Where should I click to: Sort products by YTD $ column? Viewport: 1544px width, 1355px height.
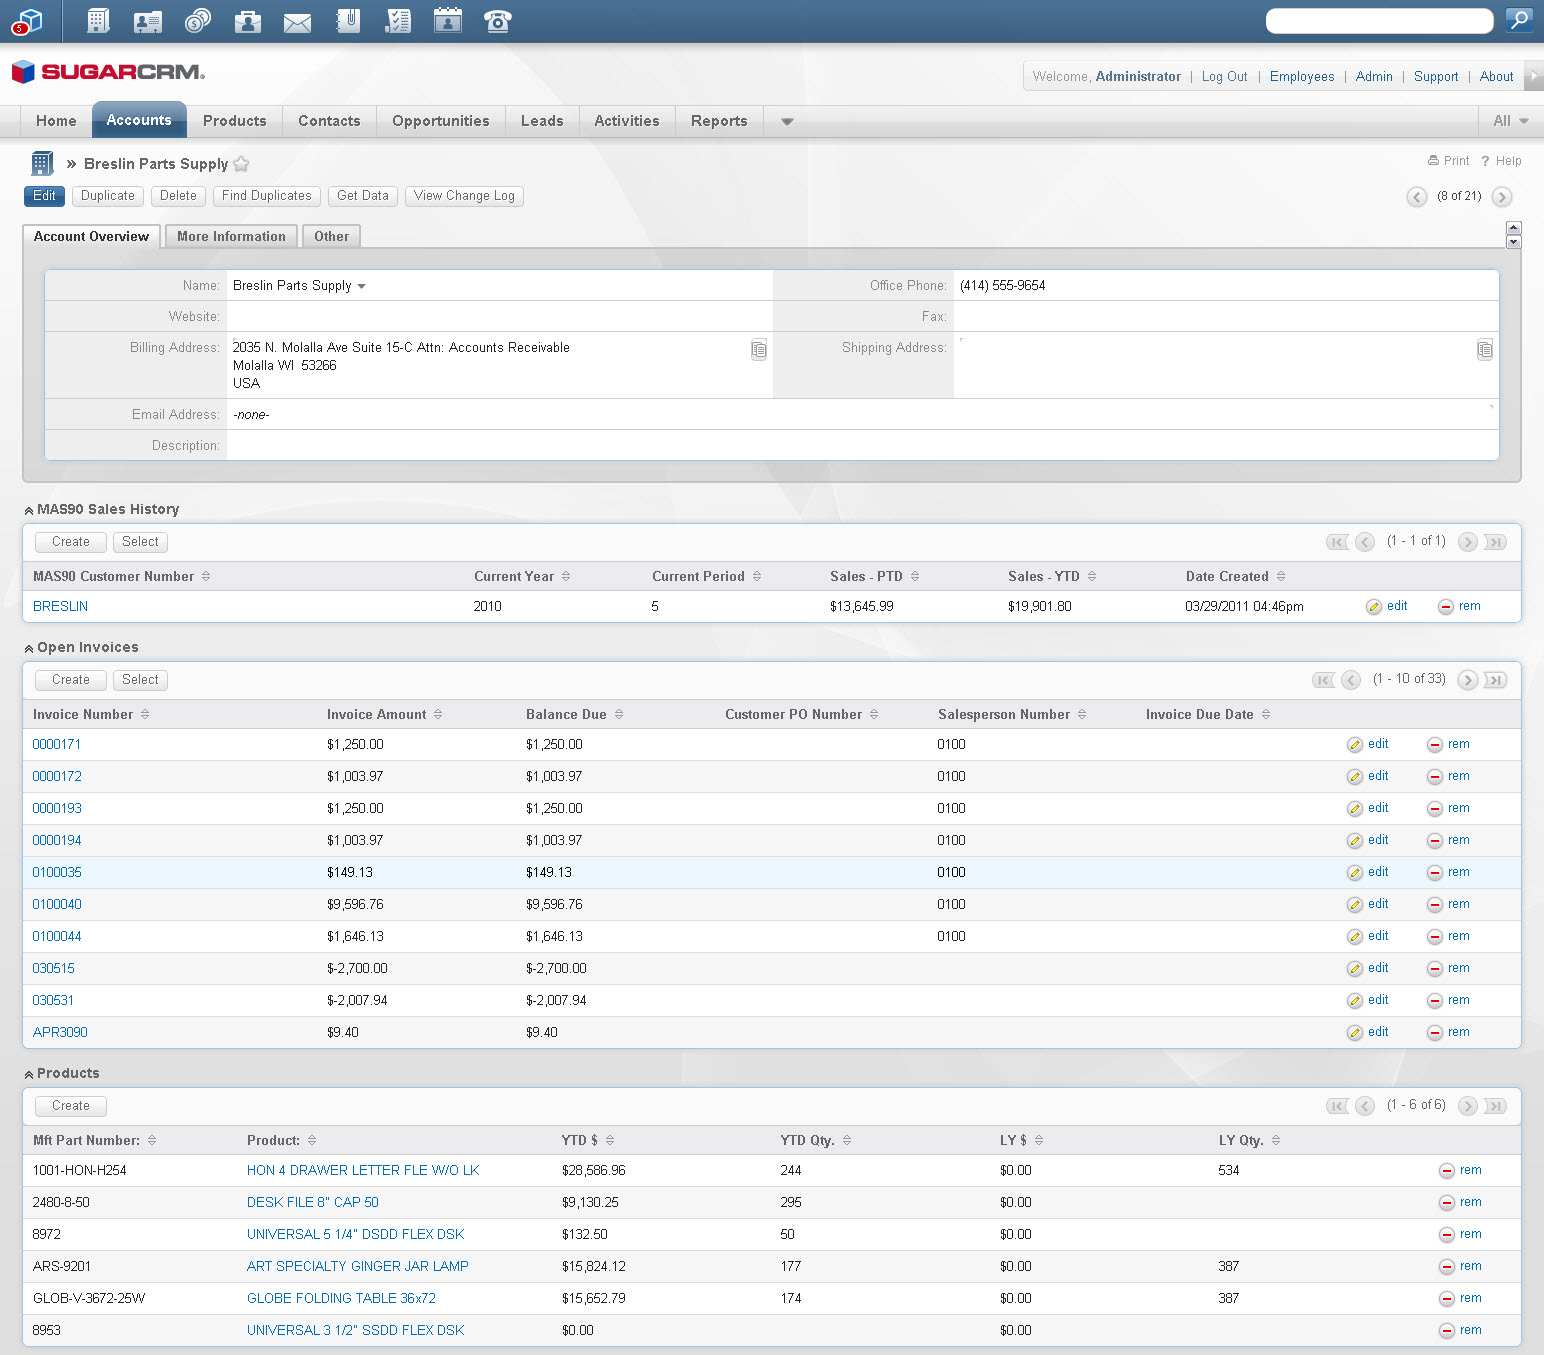tap(588, 1140)
